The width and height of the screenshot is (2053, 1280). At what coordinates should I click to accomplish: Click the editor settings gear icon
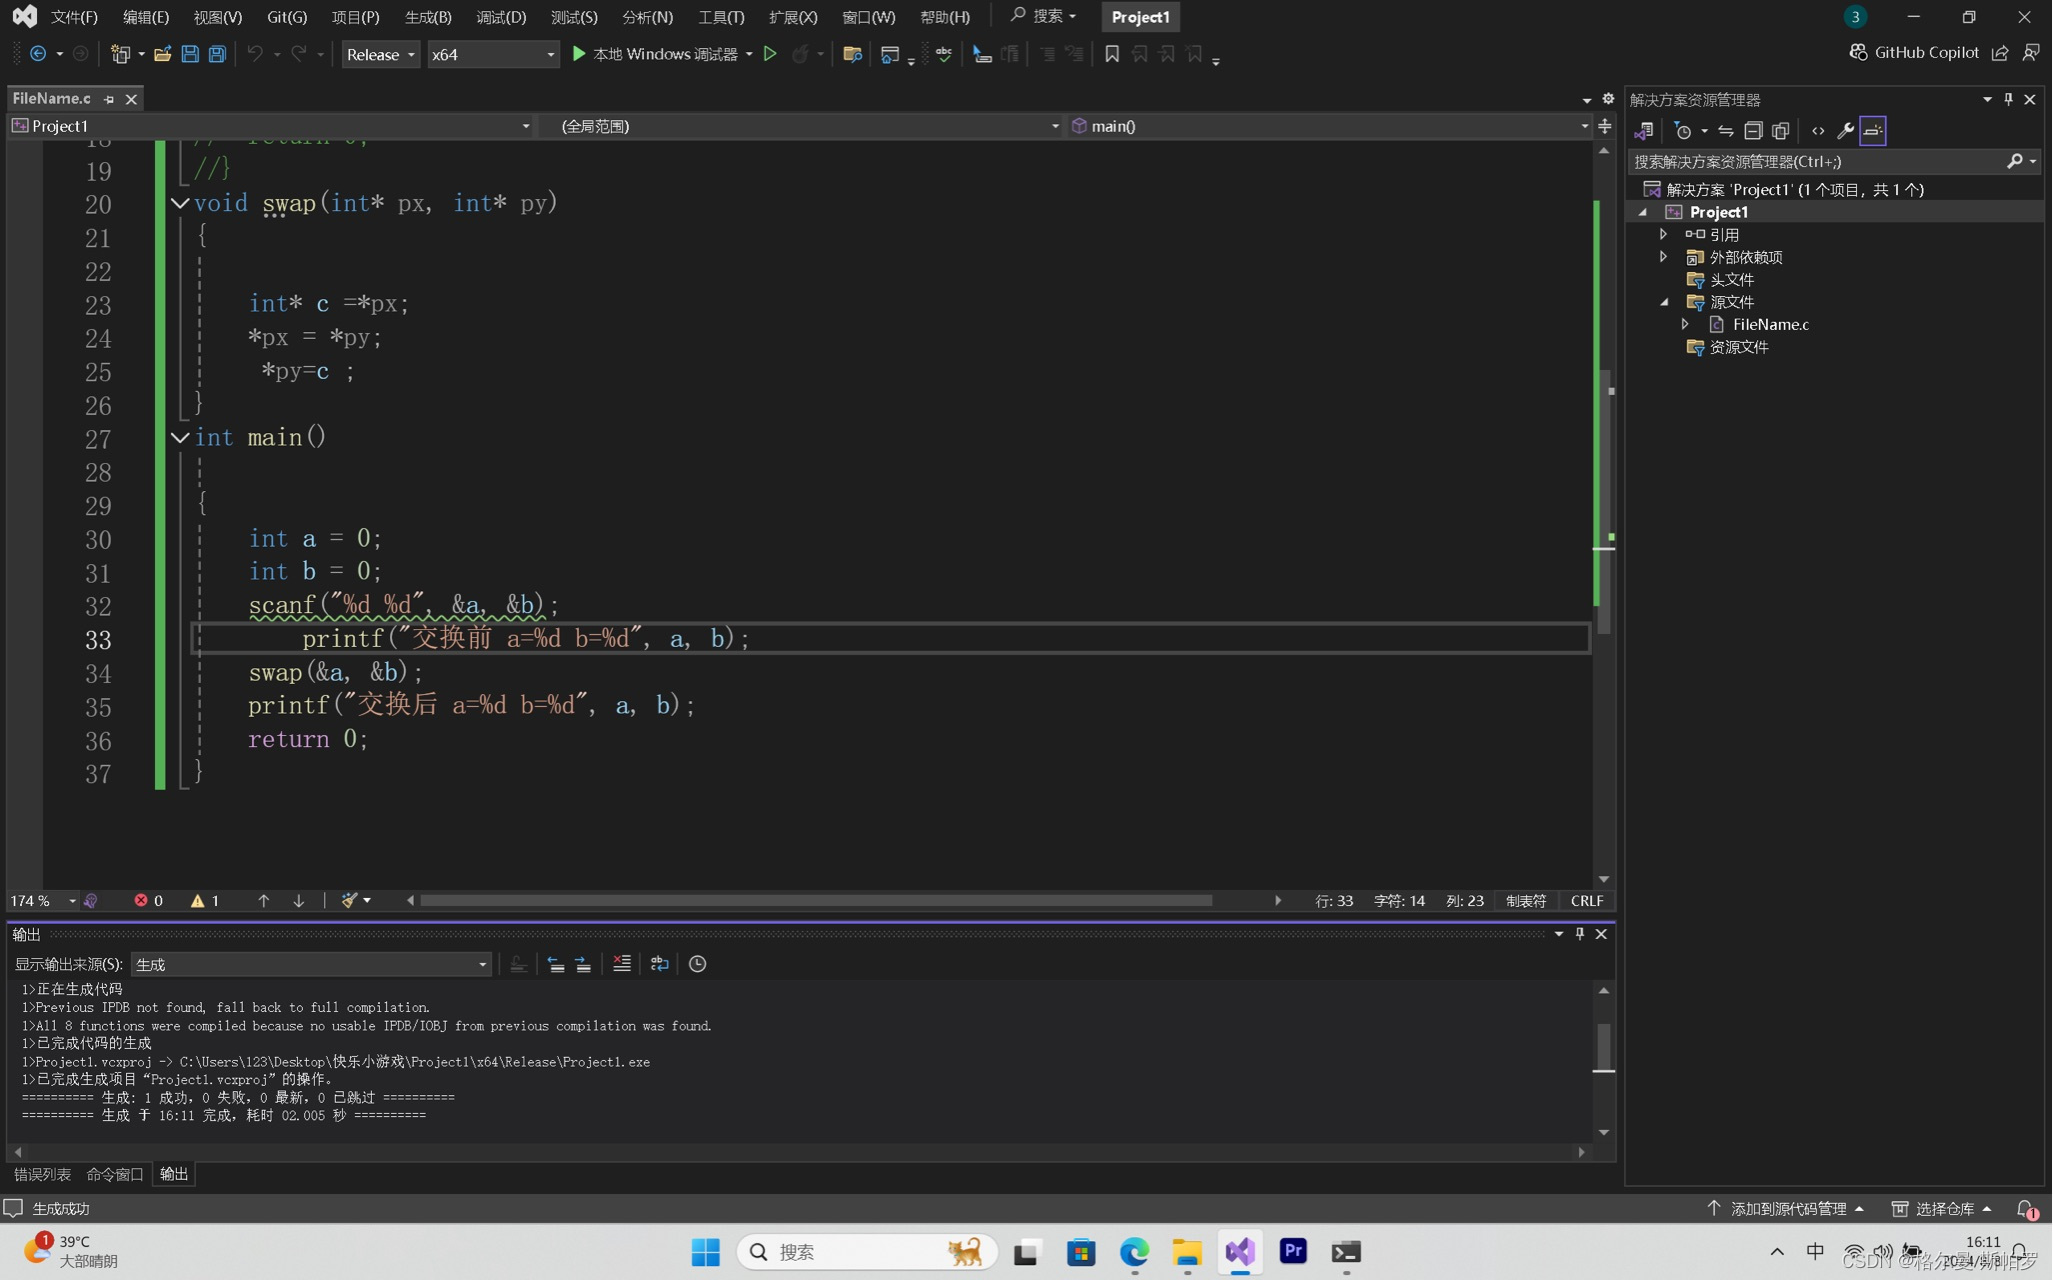(1608, 98)
